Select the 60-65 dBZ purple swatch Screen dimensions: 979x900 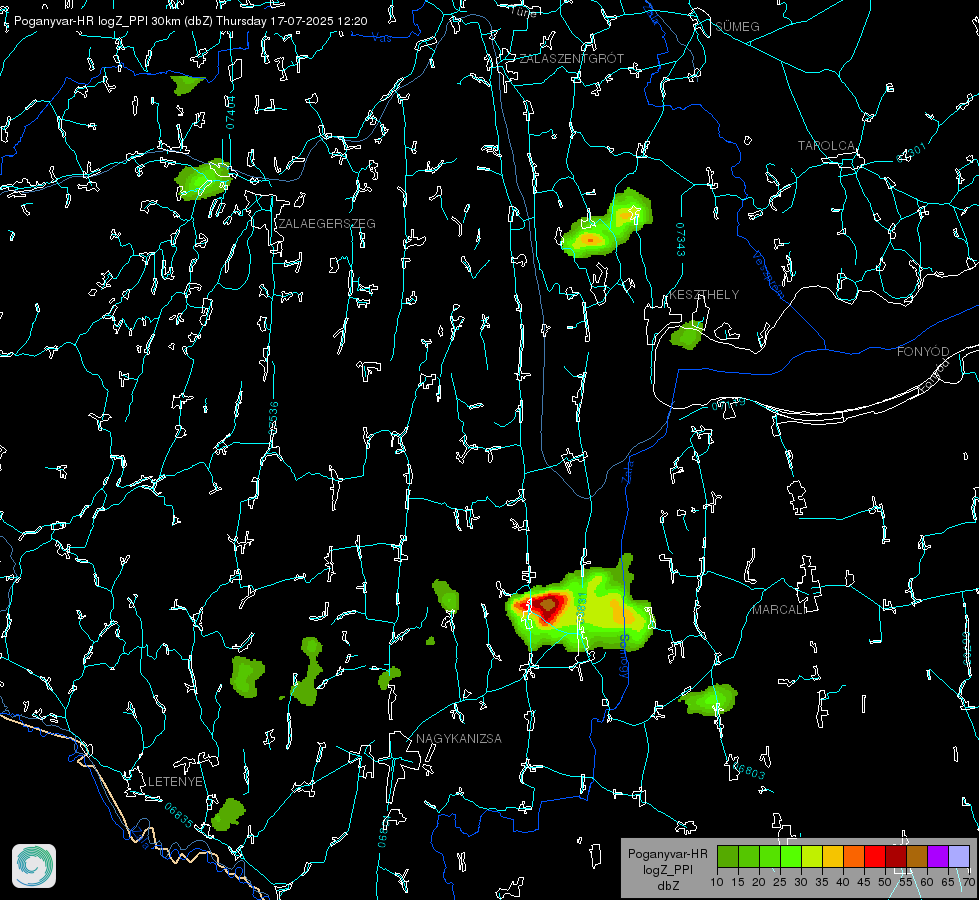click(x=938, y=856)
